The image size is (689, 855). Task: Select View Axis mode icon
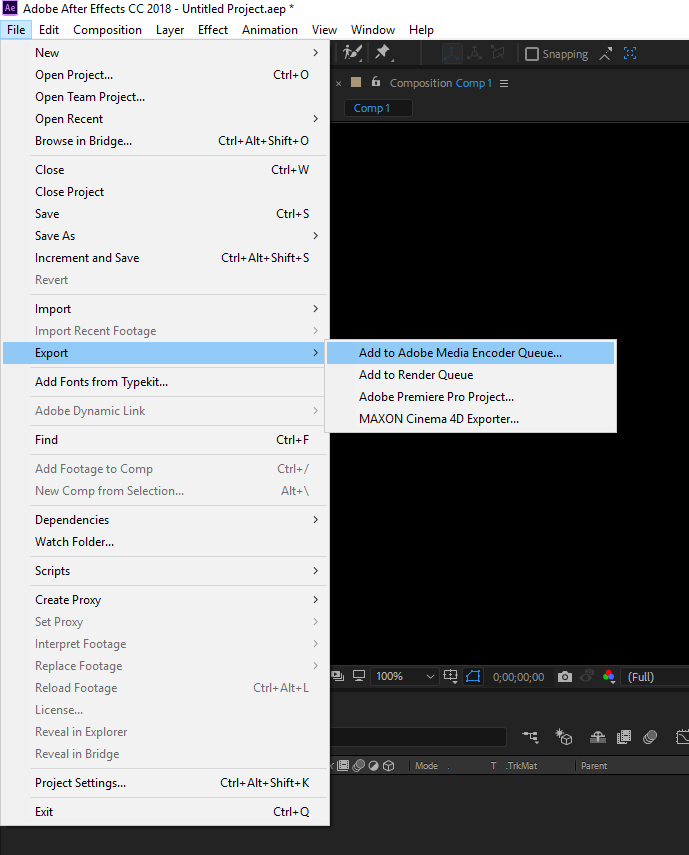[497, 53]
